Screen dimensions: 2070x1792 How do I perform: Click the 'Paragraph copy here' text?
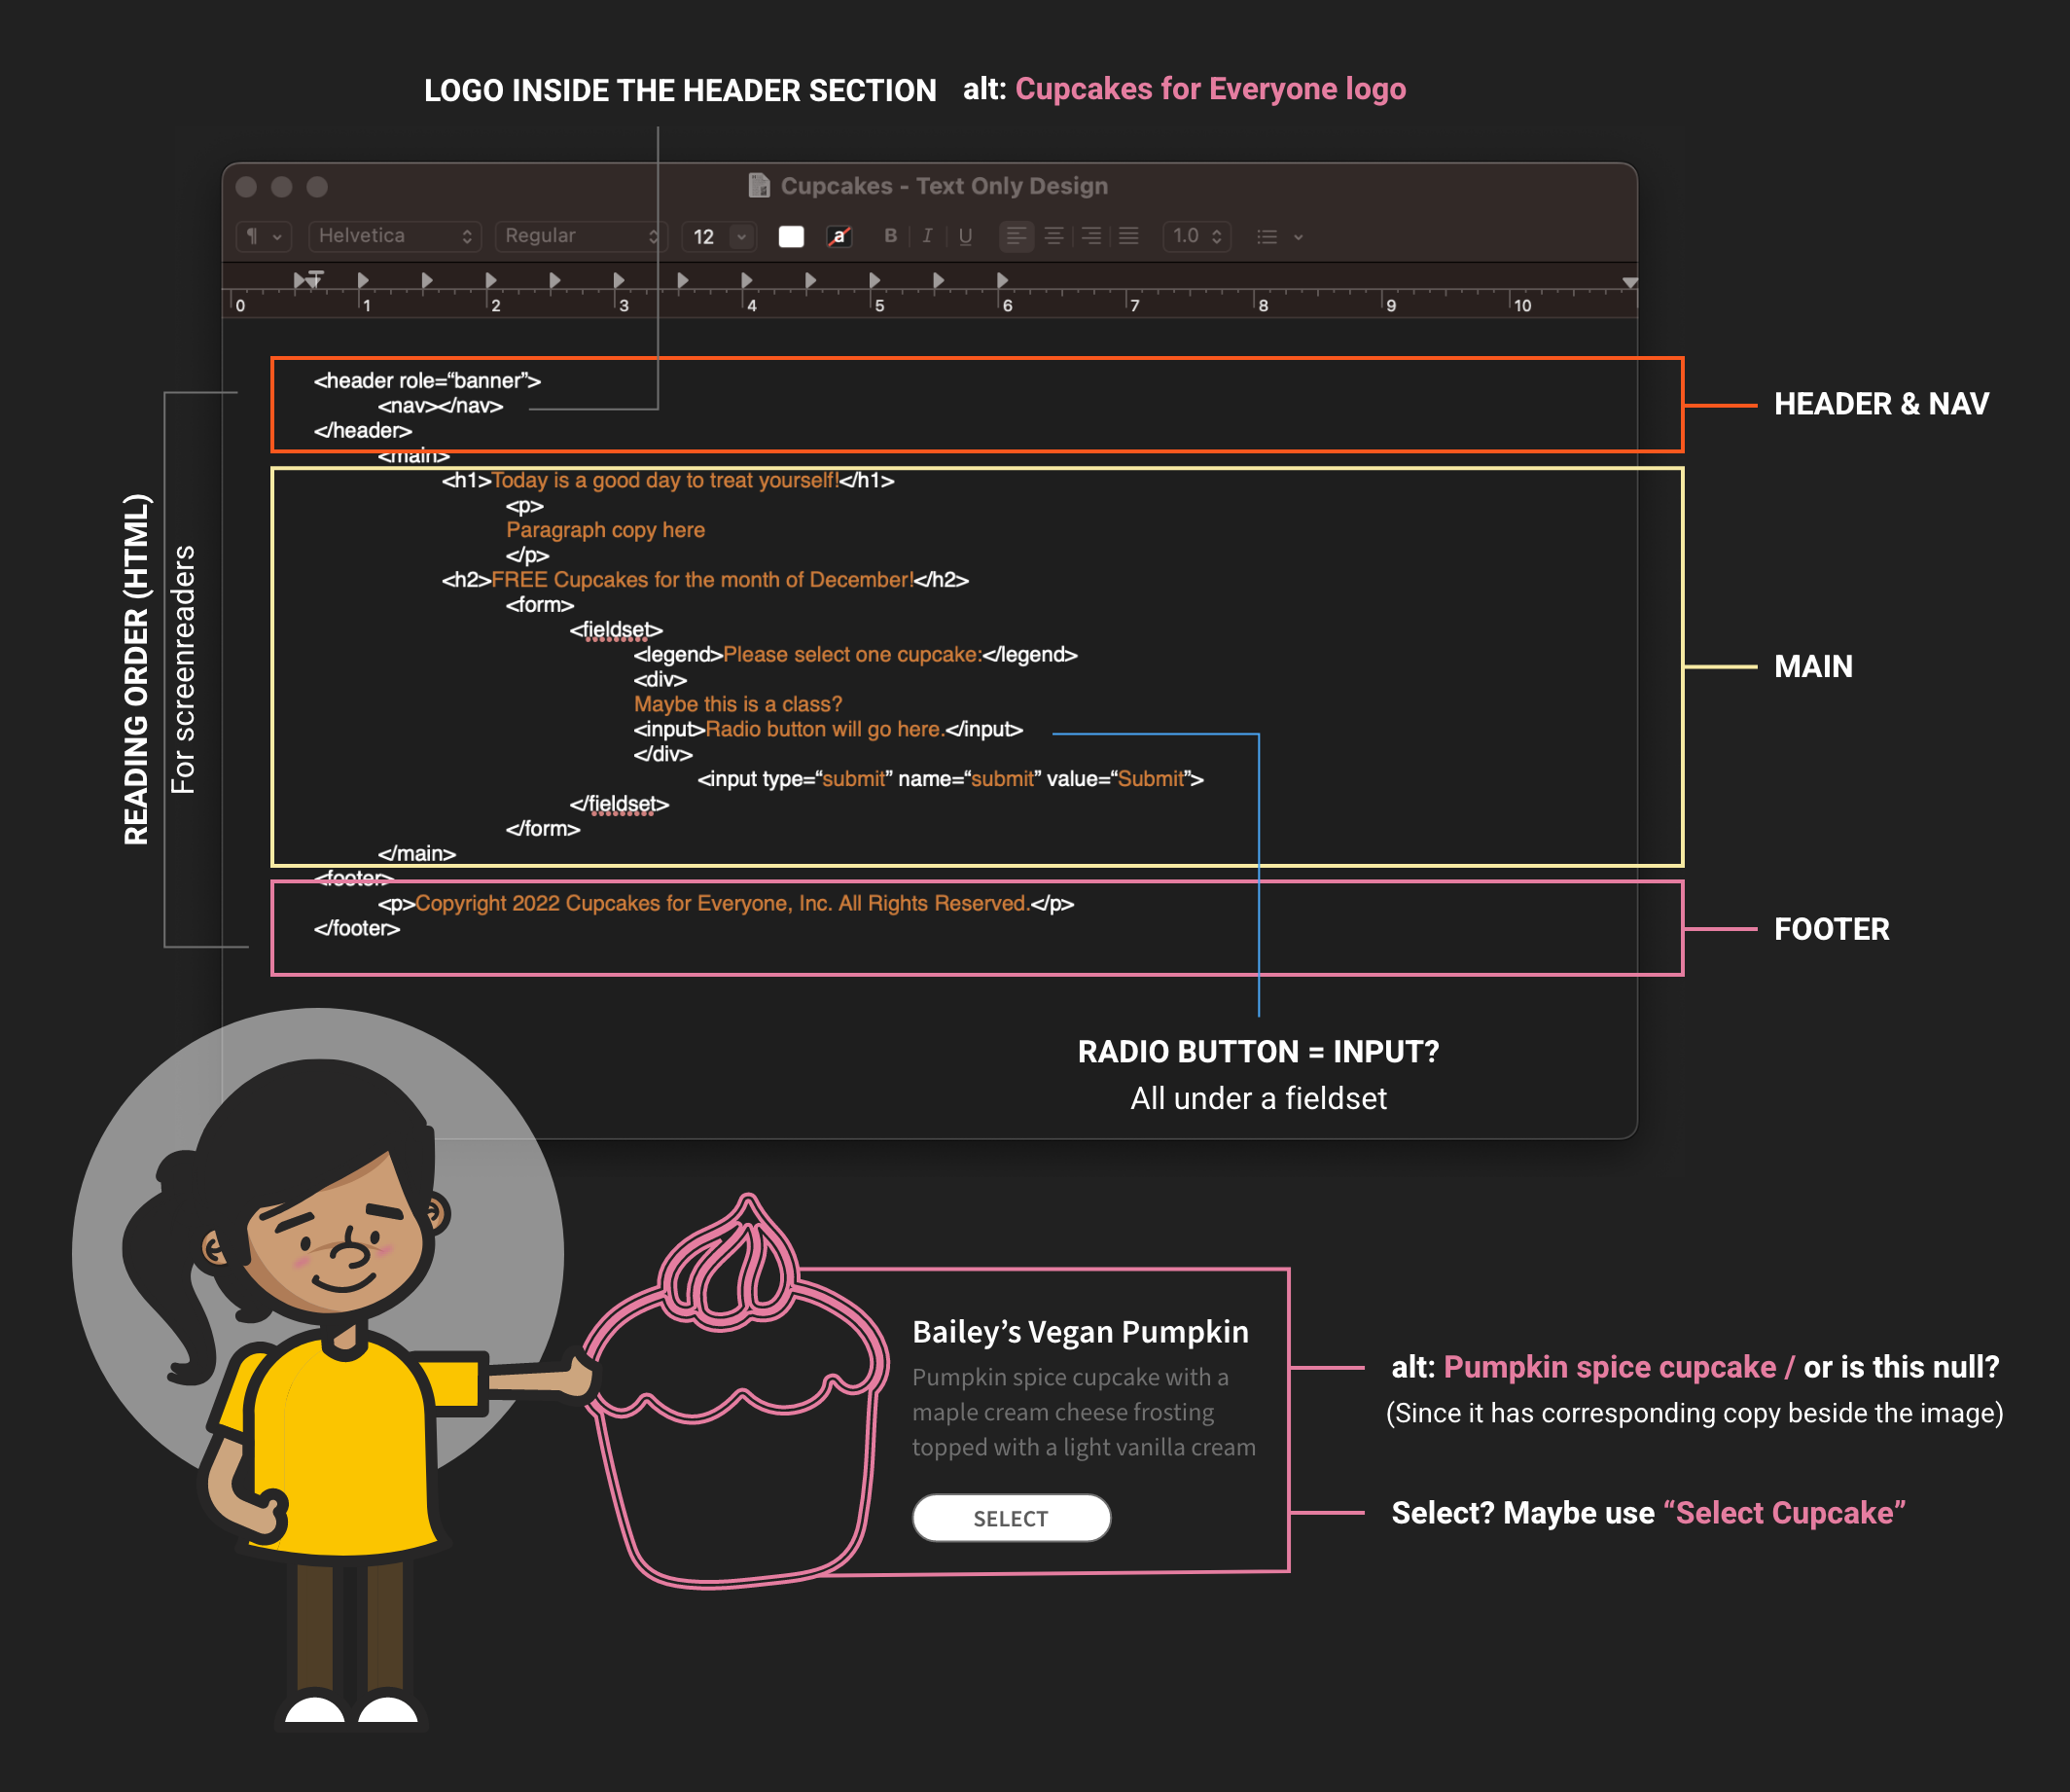605,530
